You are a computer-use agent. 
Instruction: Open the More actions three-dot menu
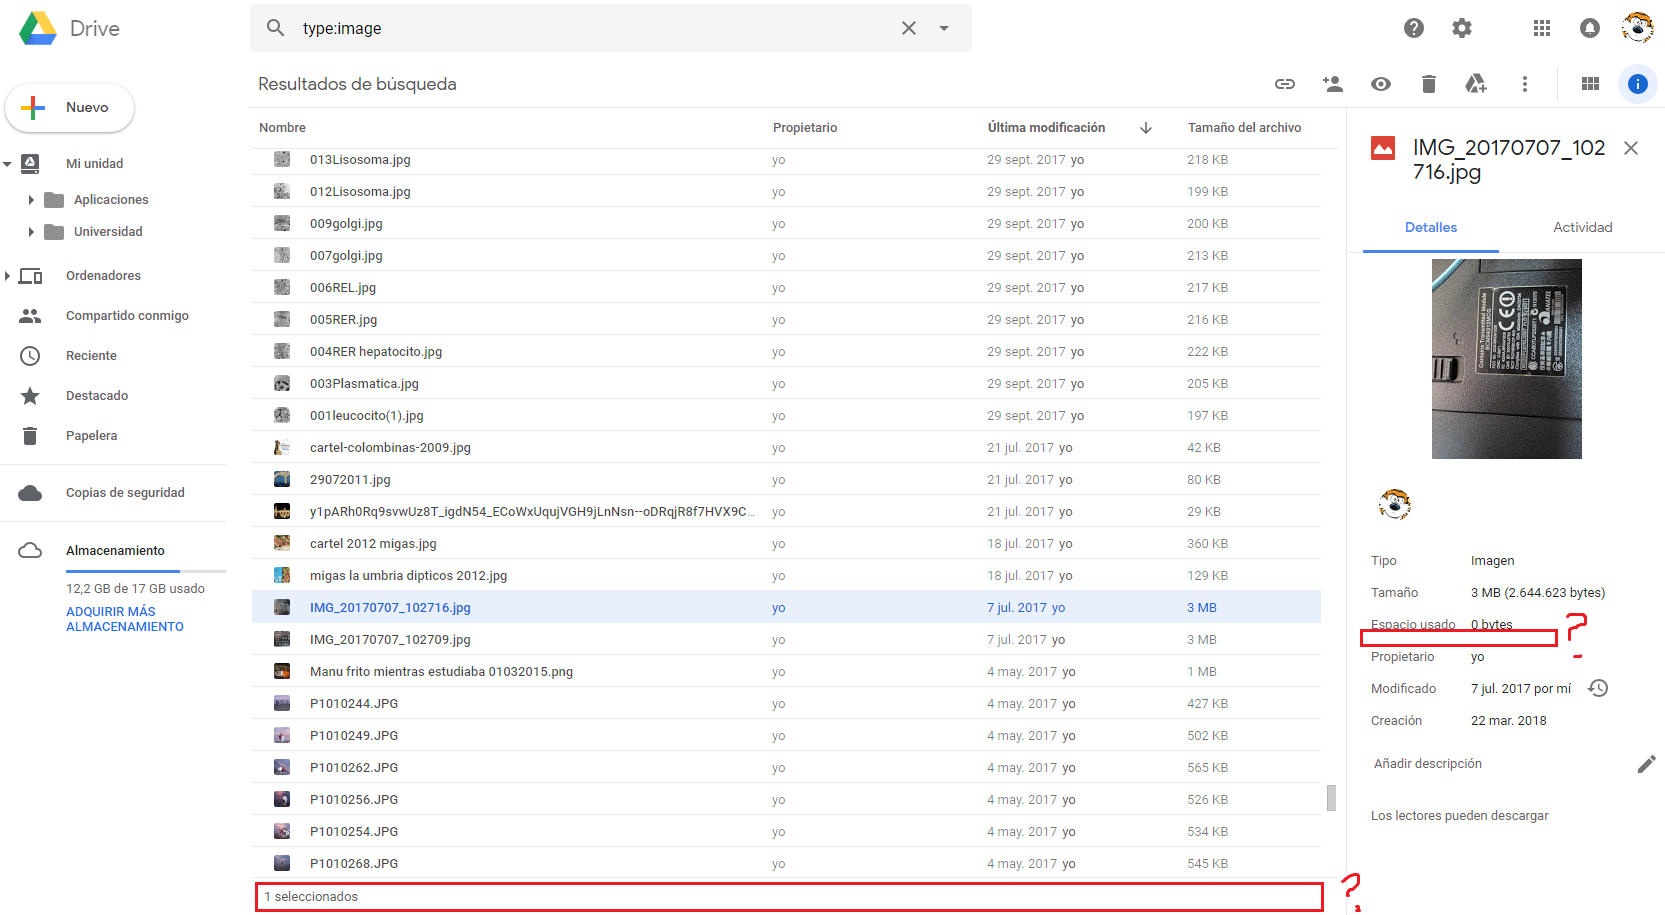(1525, 84)
